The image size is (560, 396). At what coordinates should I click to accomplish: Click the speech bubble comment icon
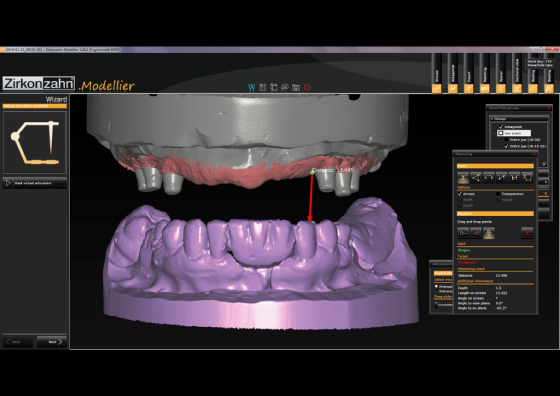point(285,87)
